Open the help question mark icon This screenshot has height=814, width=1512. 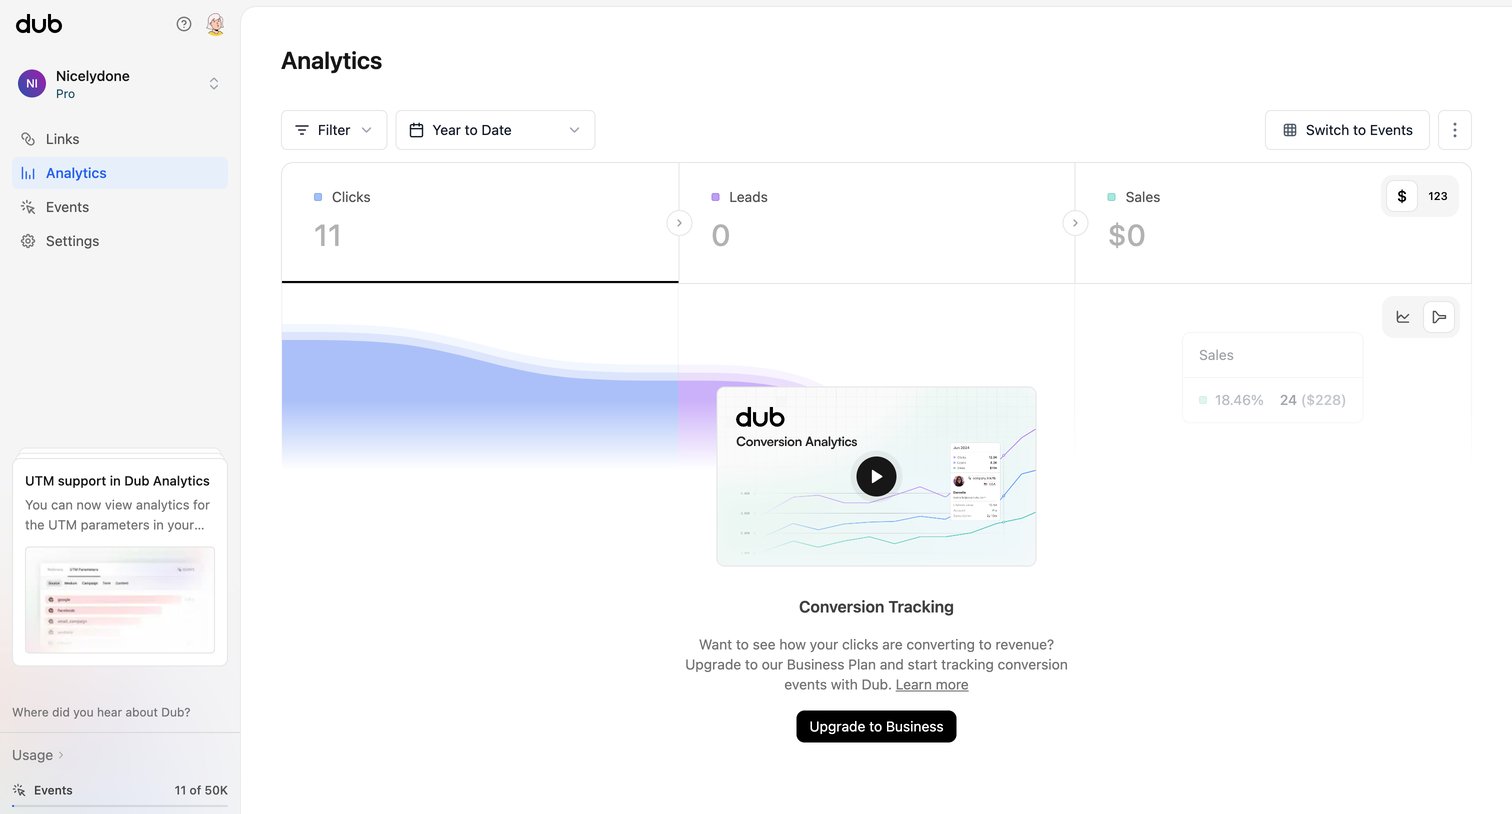[x=184, y=24]
